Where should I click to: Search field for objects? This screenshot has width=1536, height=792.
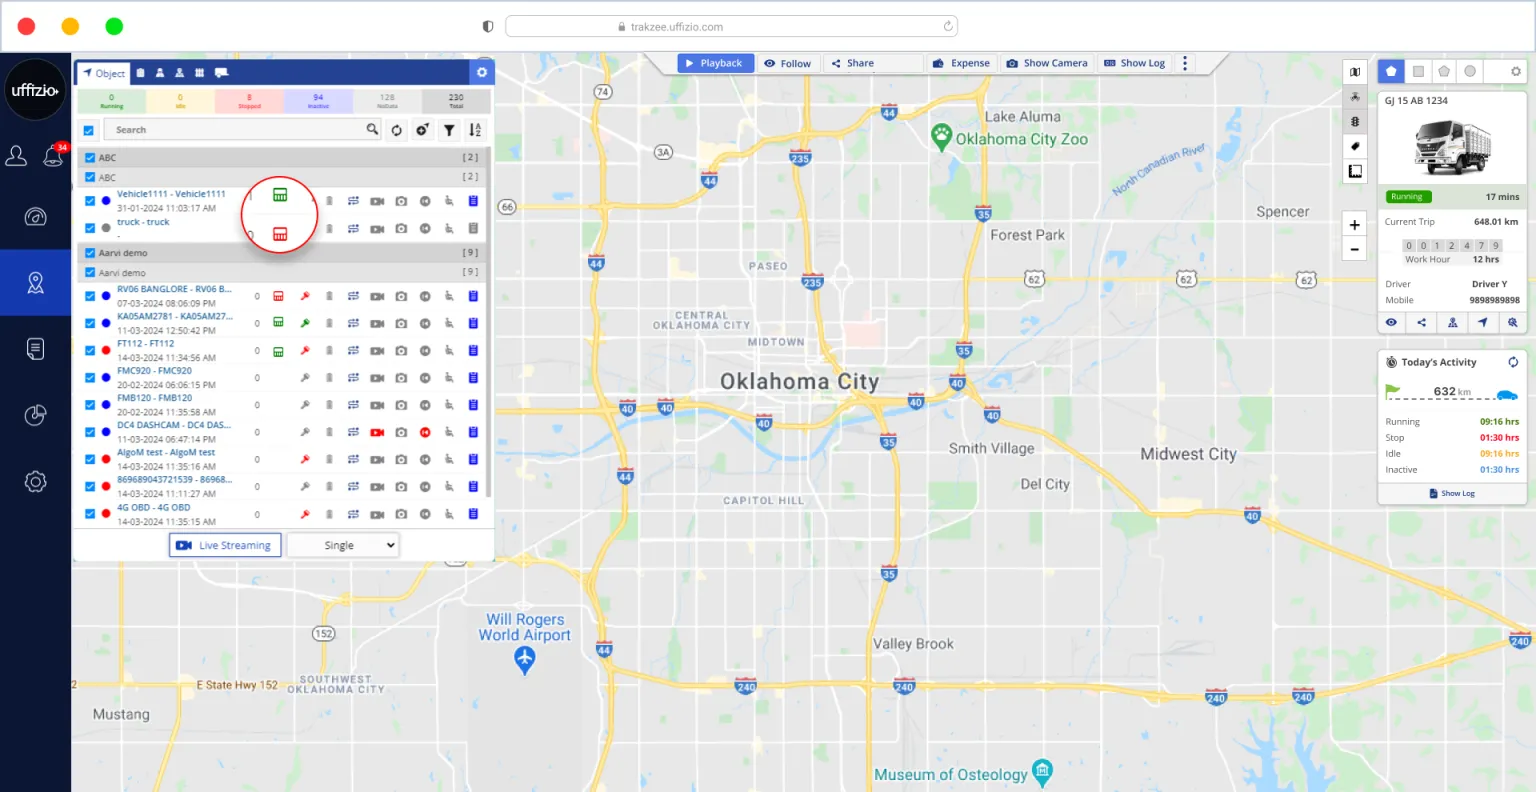click(x=236, y=130)
